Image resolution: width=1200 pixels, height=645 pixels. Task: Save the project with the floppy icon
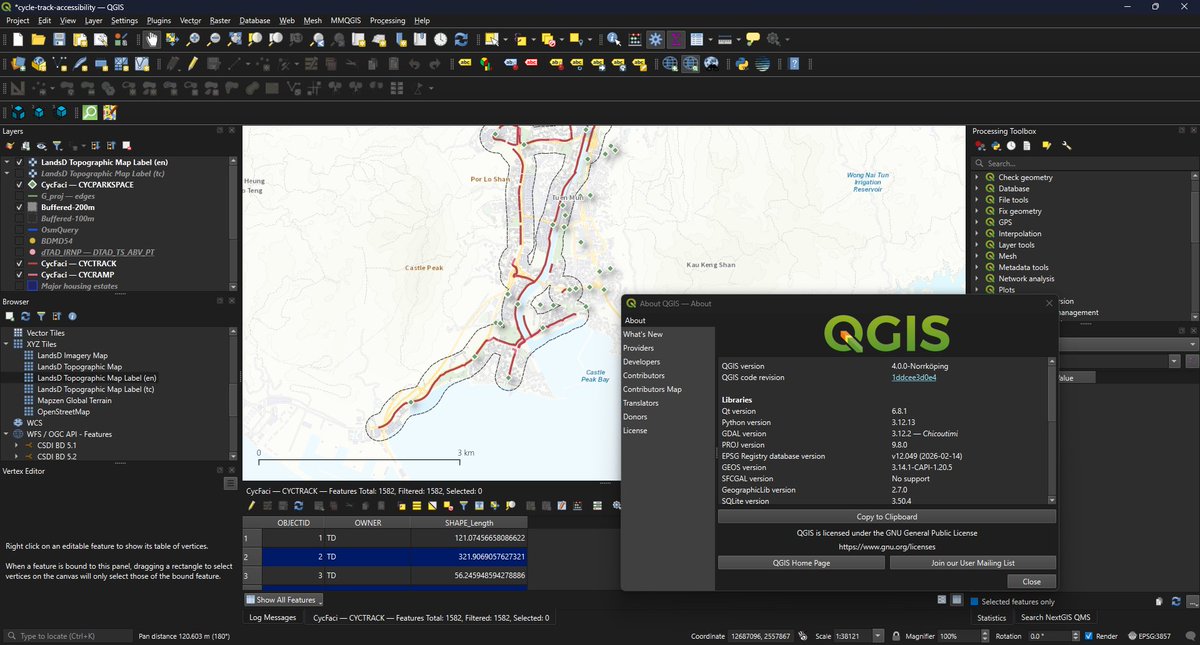pos(59,40)
